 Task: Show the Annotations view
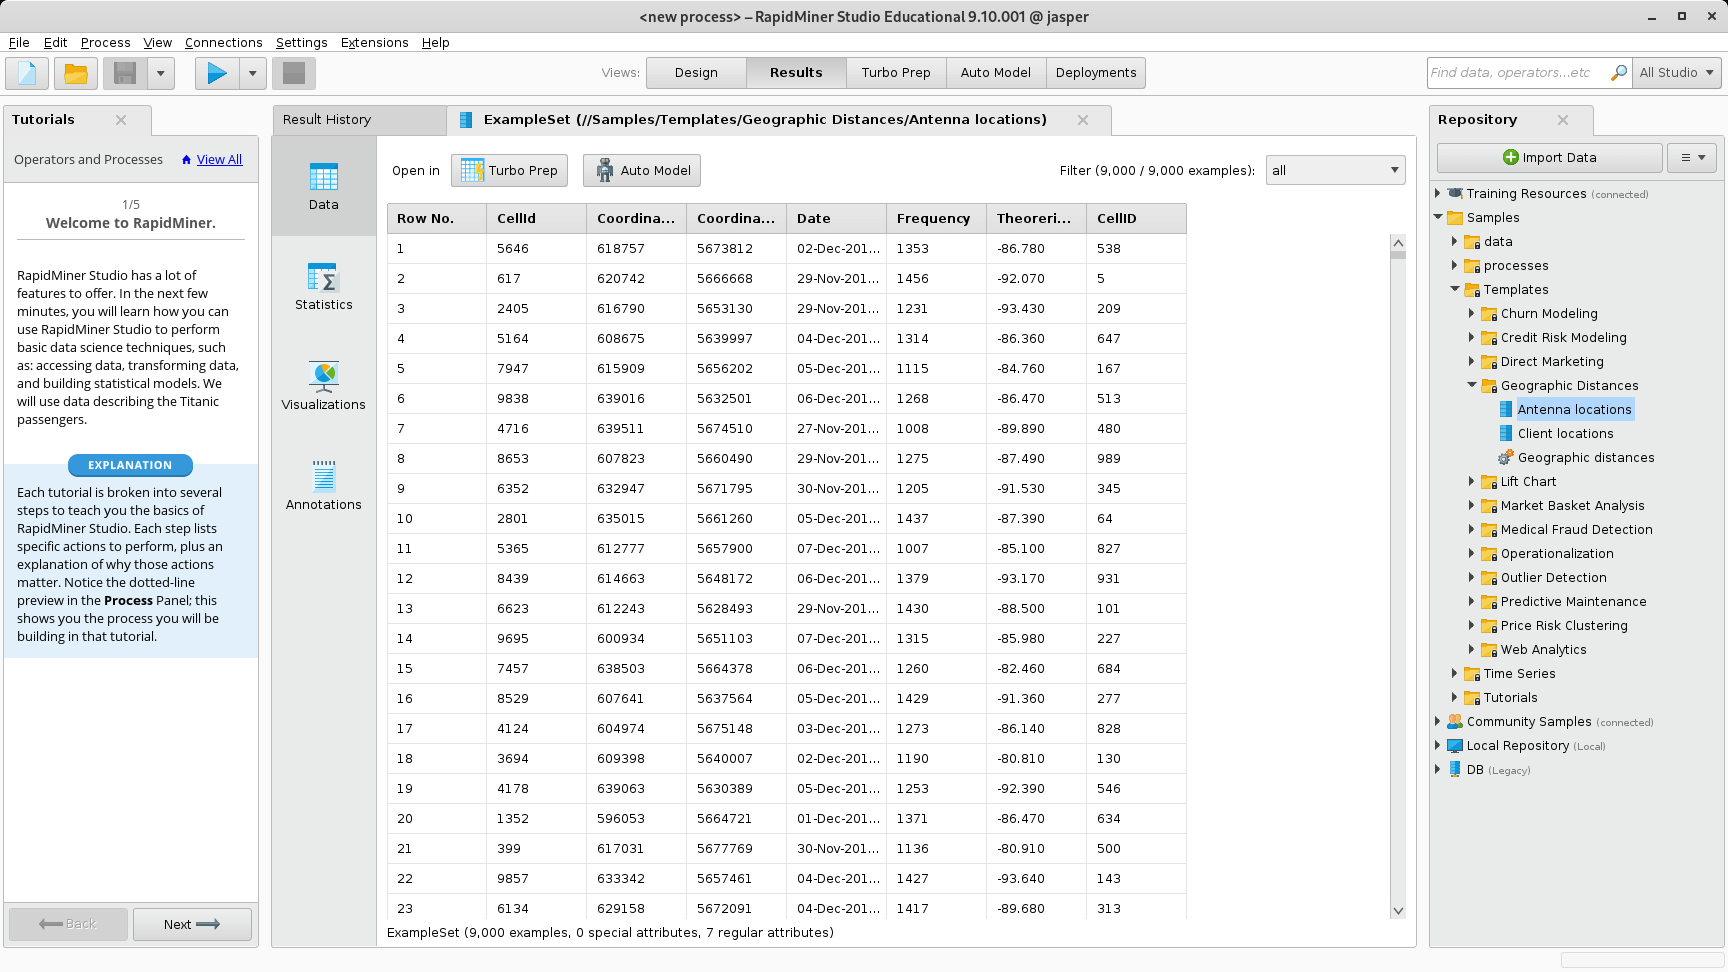click(x=322, y=487)
